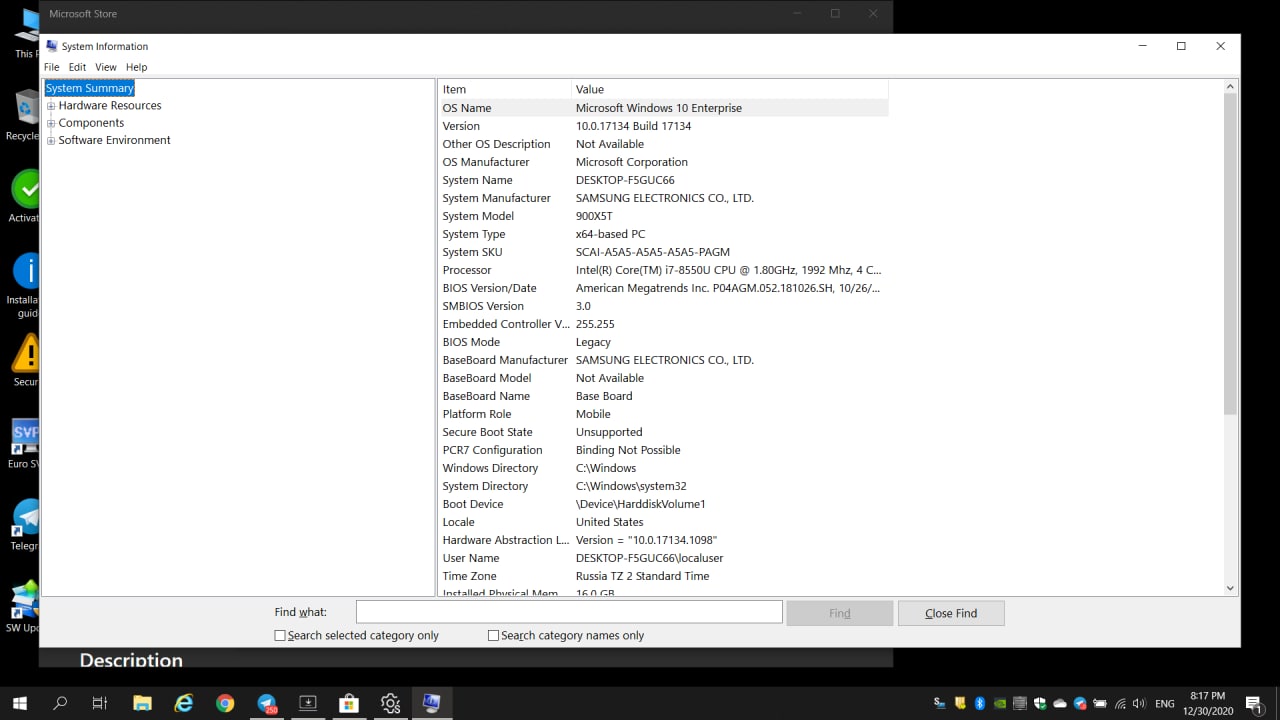Click the Samsung 'S' tray icon

coord(940,703)
